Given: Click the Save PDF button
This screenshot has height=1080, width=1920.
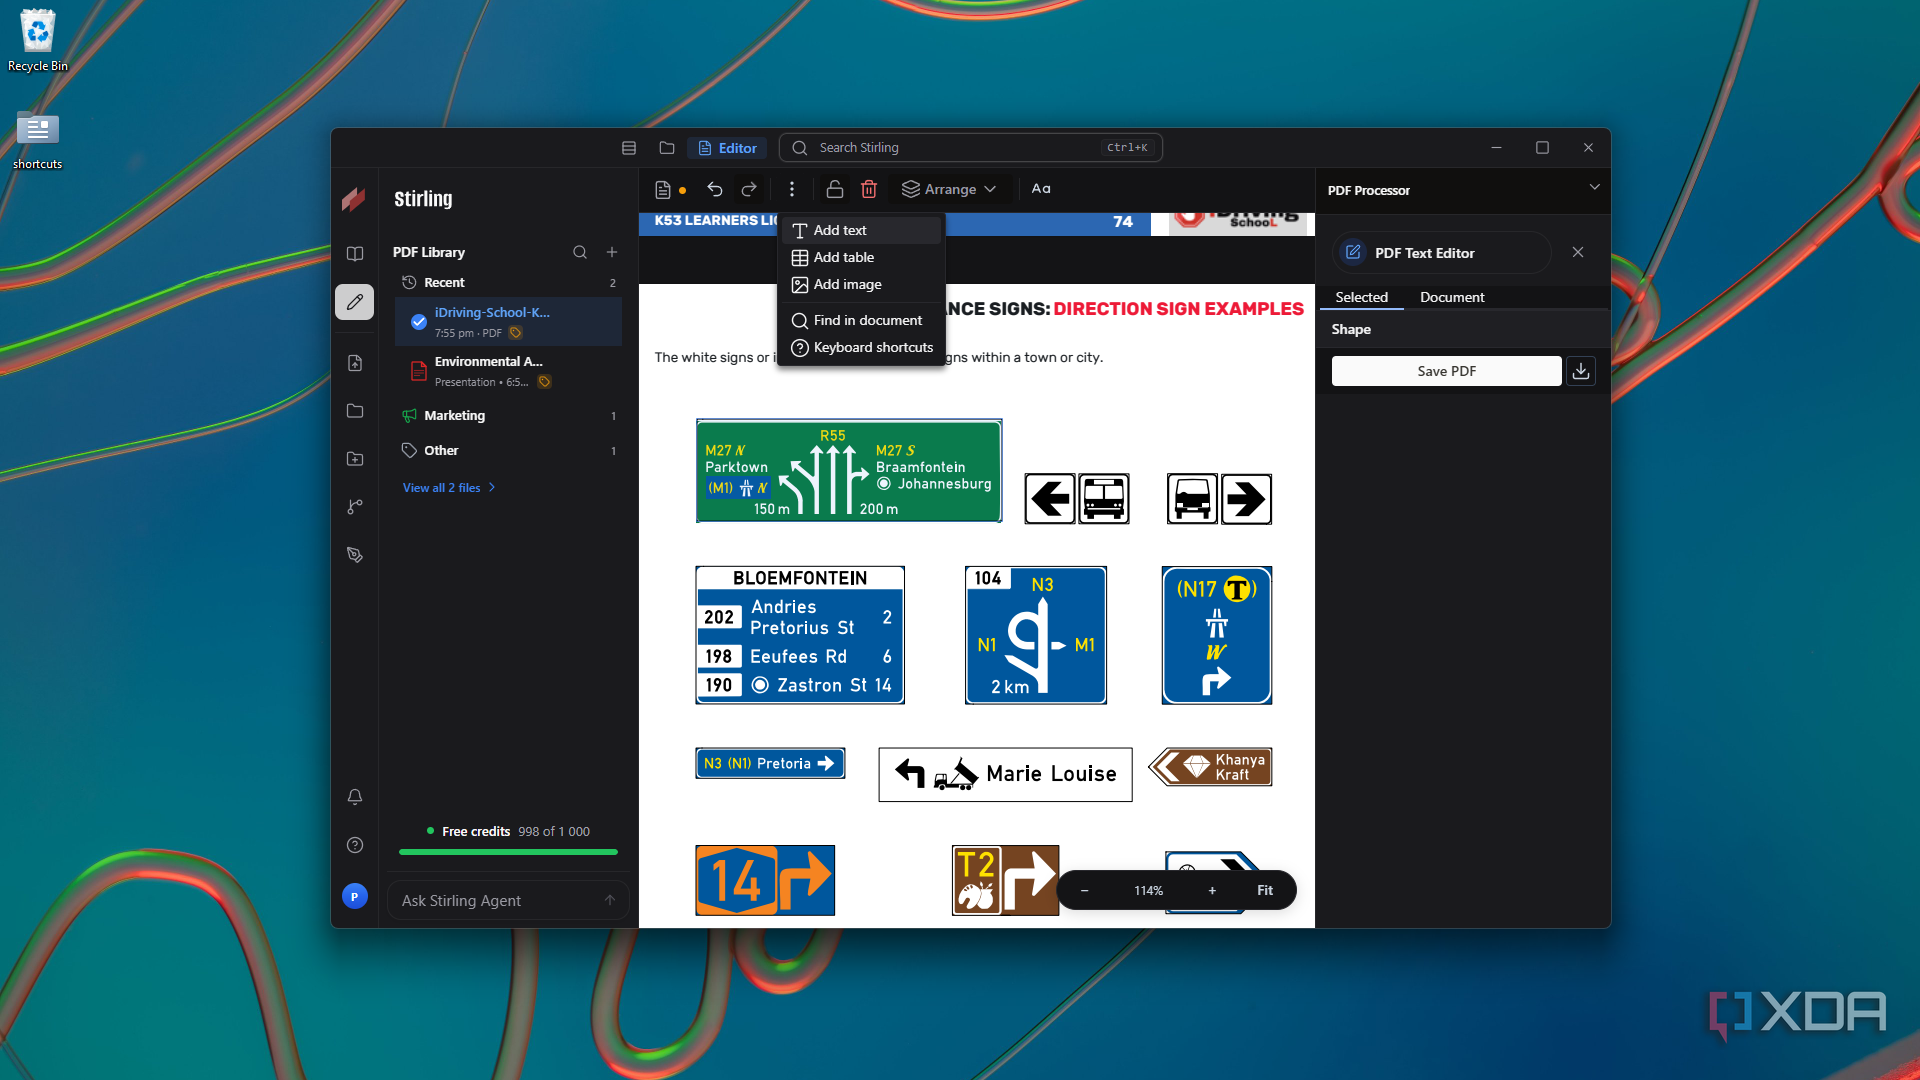Looking at the screenshot, I should click(1446, 371).
